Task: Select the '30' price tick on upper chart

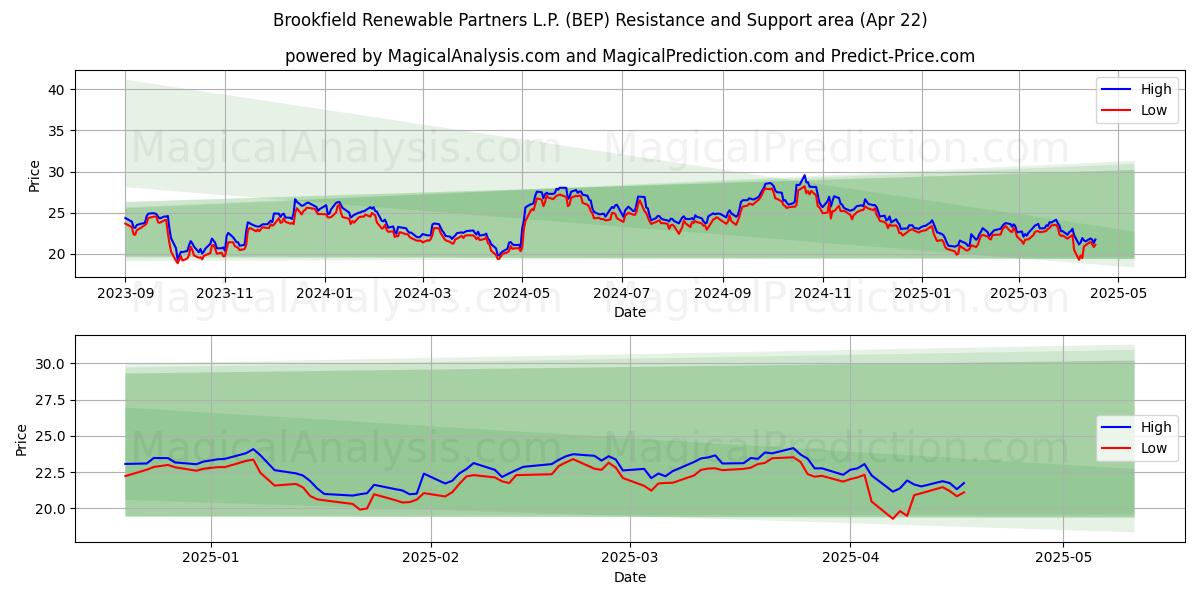Action: [58, 172]
